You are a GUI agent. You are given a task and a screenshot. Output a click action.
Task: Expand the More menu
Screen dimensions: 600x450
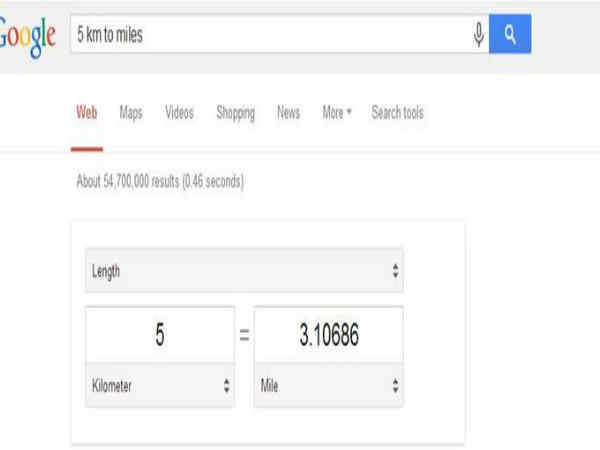coord(336,113)
